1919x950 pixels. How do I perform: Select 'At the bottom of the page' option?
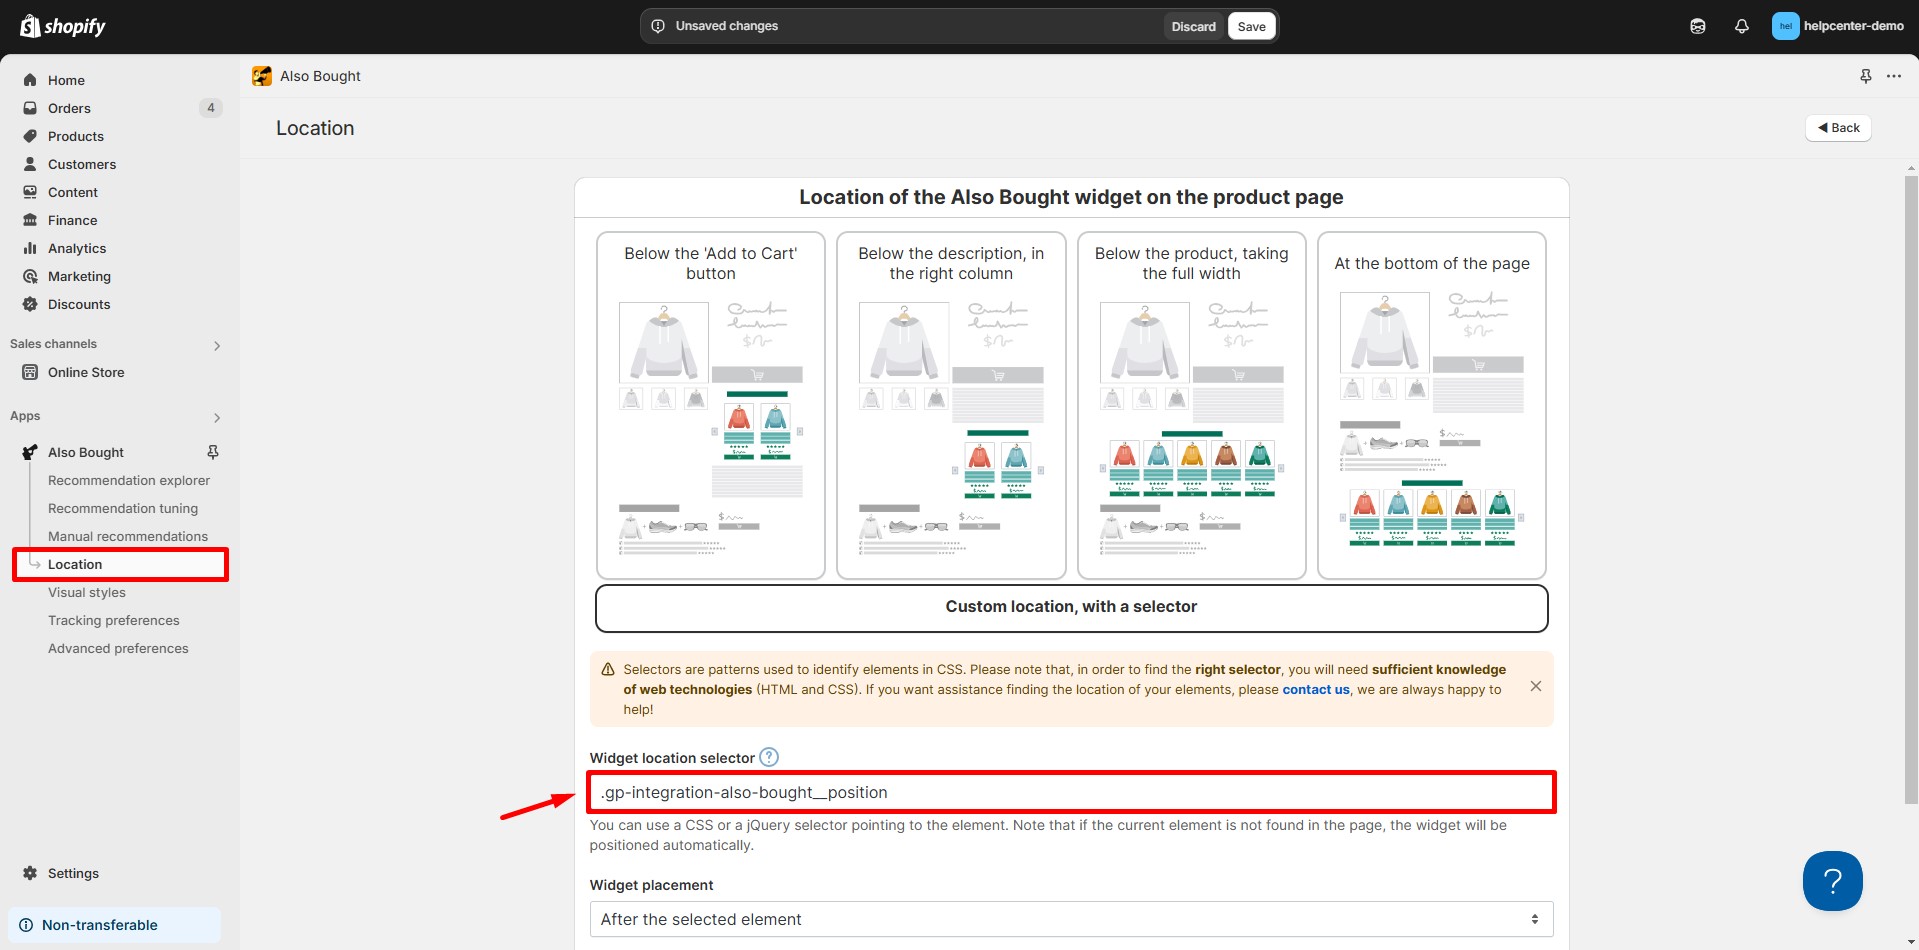pos(1431,405)
